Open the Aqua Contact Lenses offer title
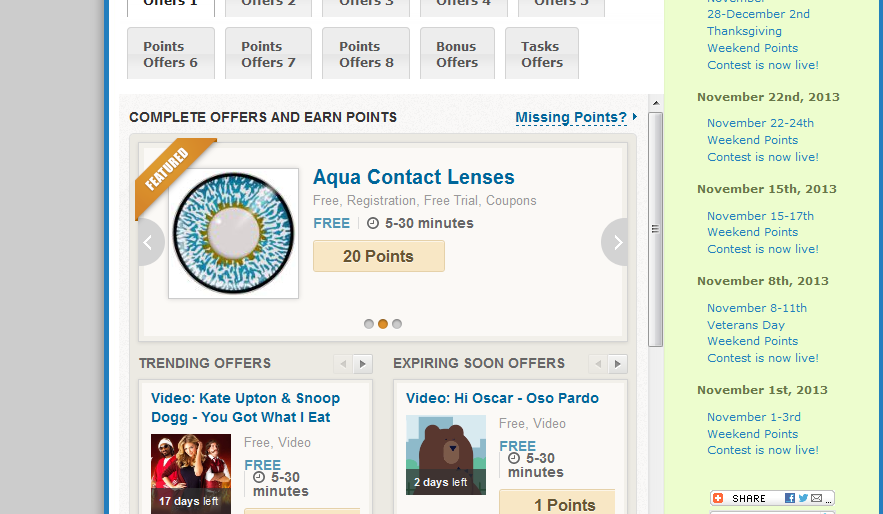The image size is (883, 514). coord(414,178)
